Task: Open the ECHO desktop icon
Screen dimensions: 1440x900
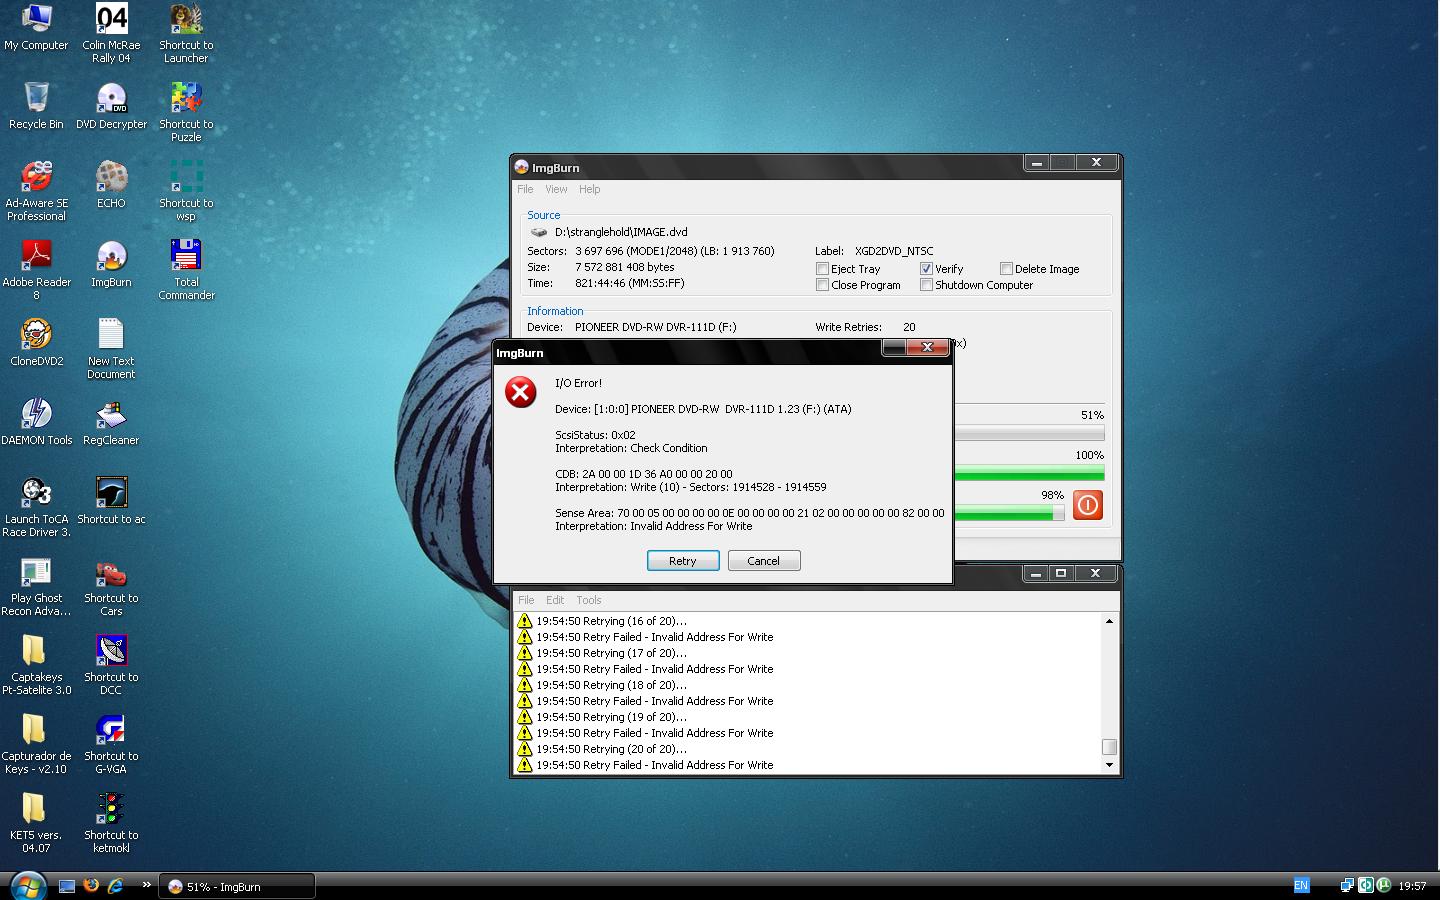Action: click(111, 185)
